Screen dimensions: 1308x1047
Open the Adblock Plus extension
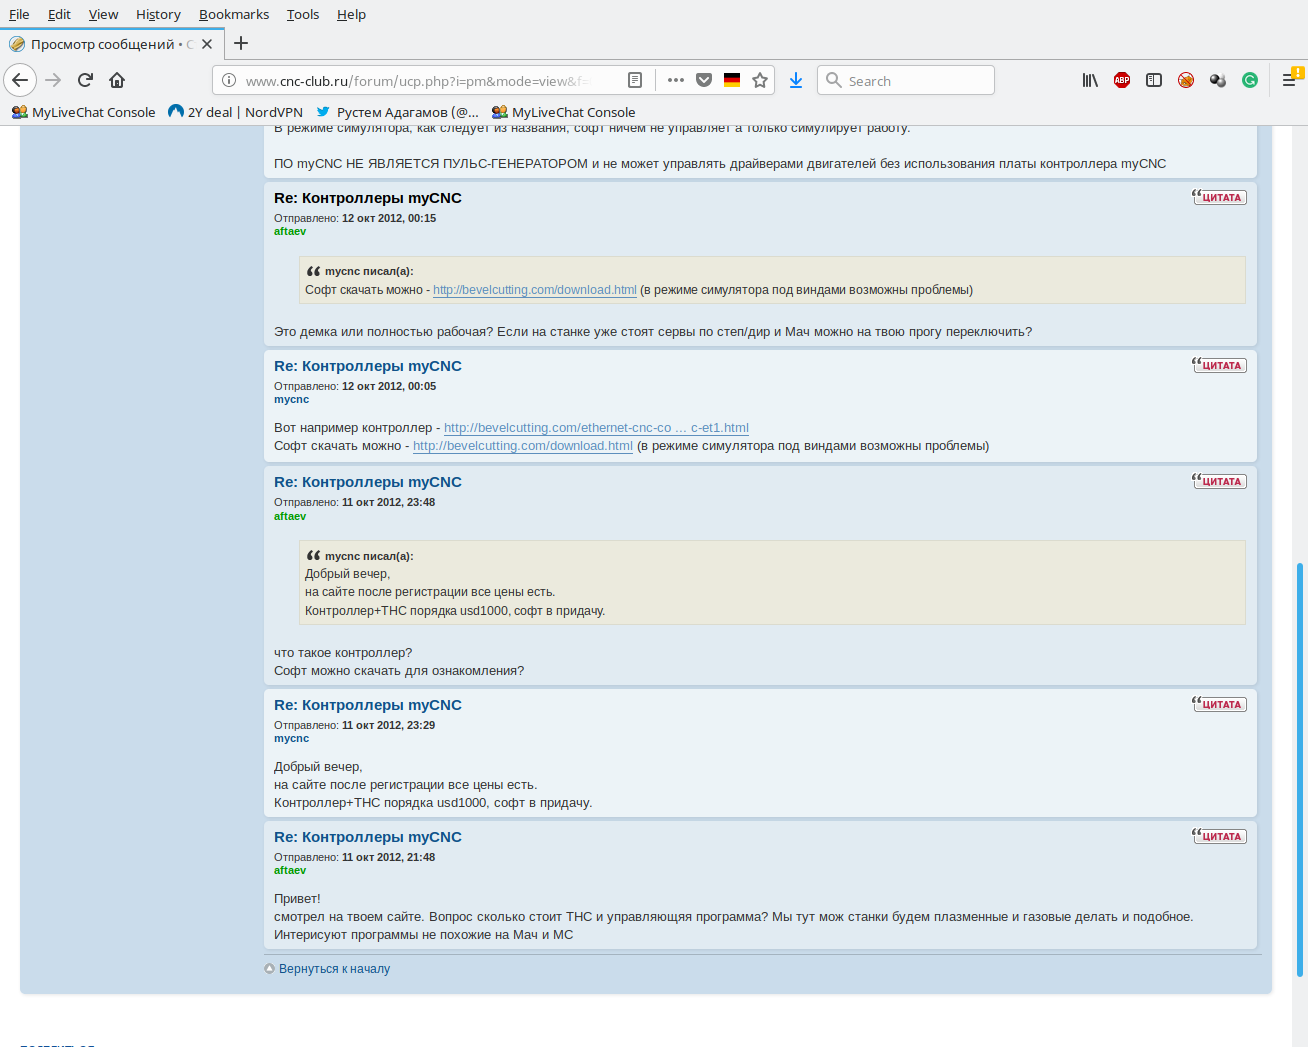pyautogui.click(x=1122, y=80)
